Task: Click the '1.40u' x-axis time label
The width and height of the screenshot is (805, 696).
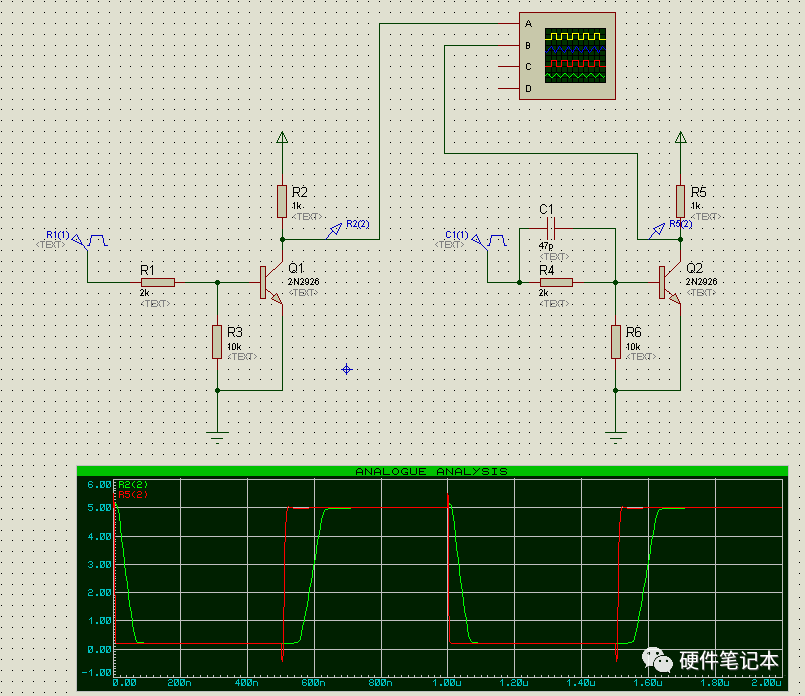Action: coord(581,683)
